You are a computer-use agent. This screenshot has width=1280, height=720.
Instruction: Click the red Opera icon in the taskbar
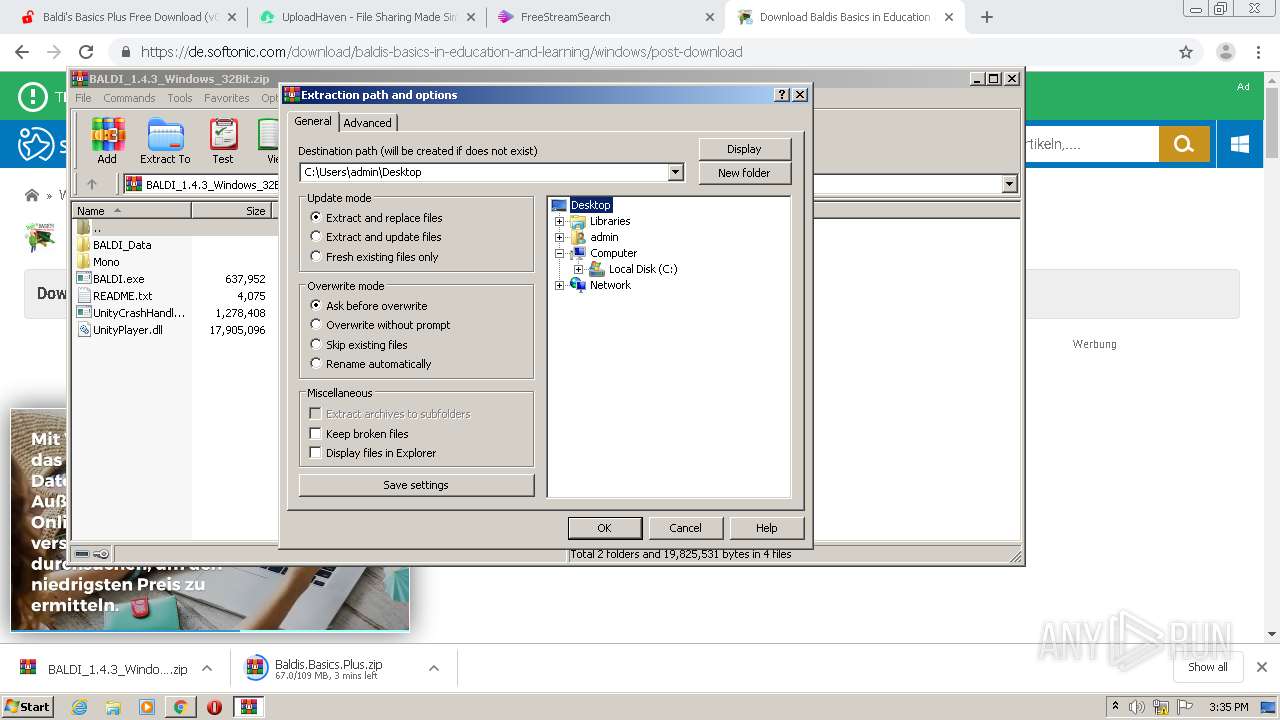point(214,707)
